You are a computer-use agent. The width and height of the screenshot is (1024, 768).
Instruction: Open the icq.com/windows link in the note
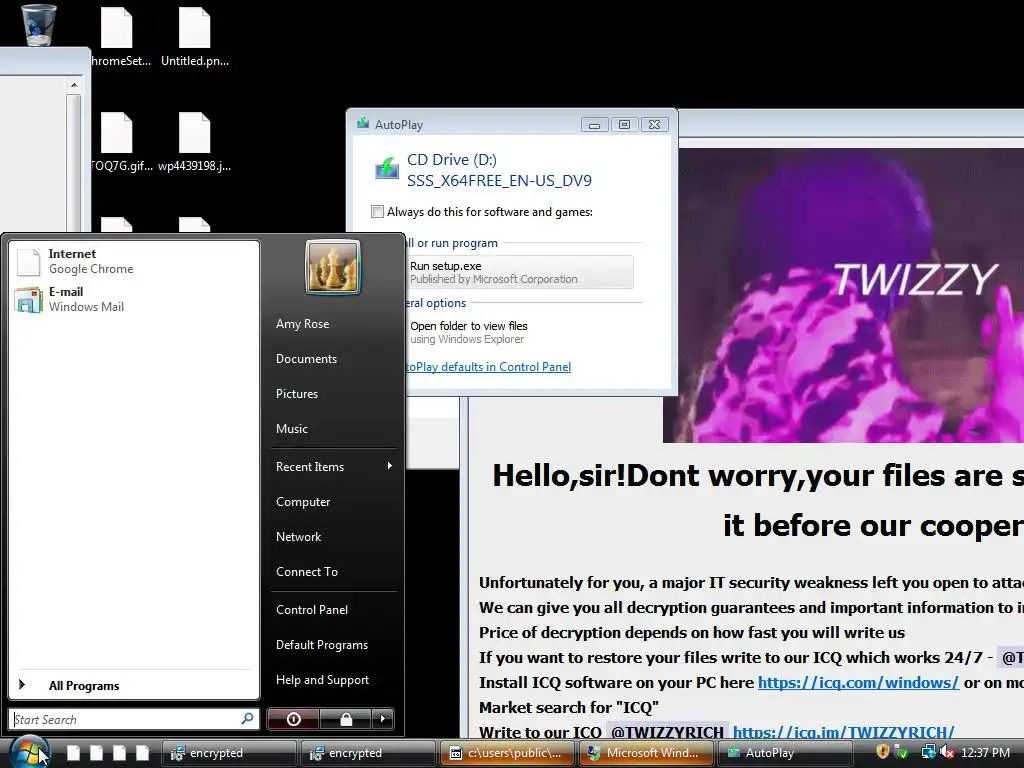[x=858, y=682]
